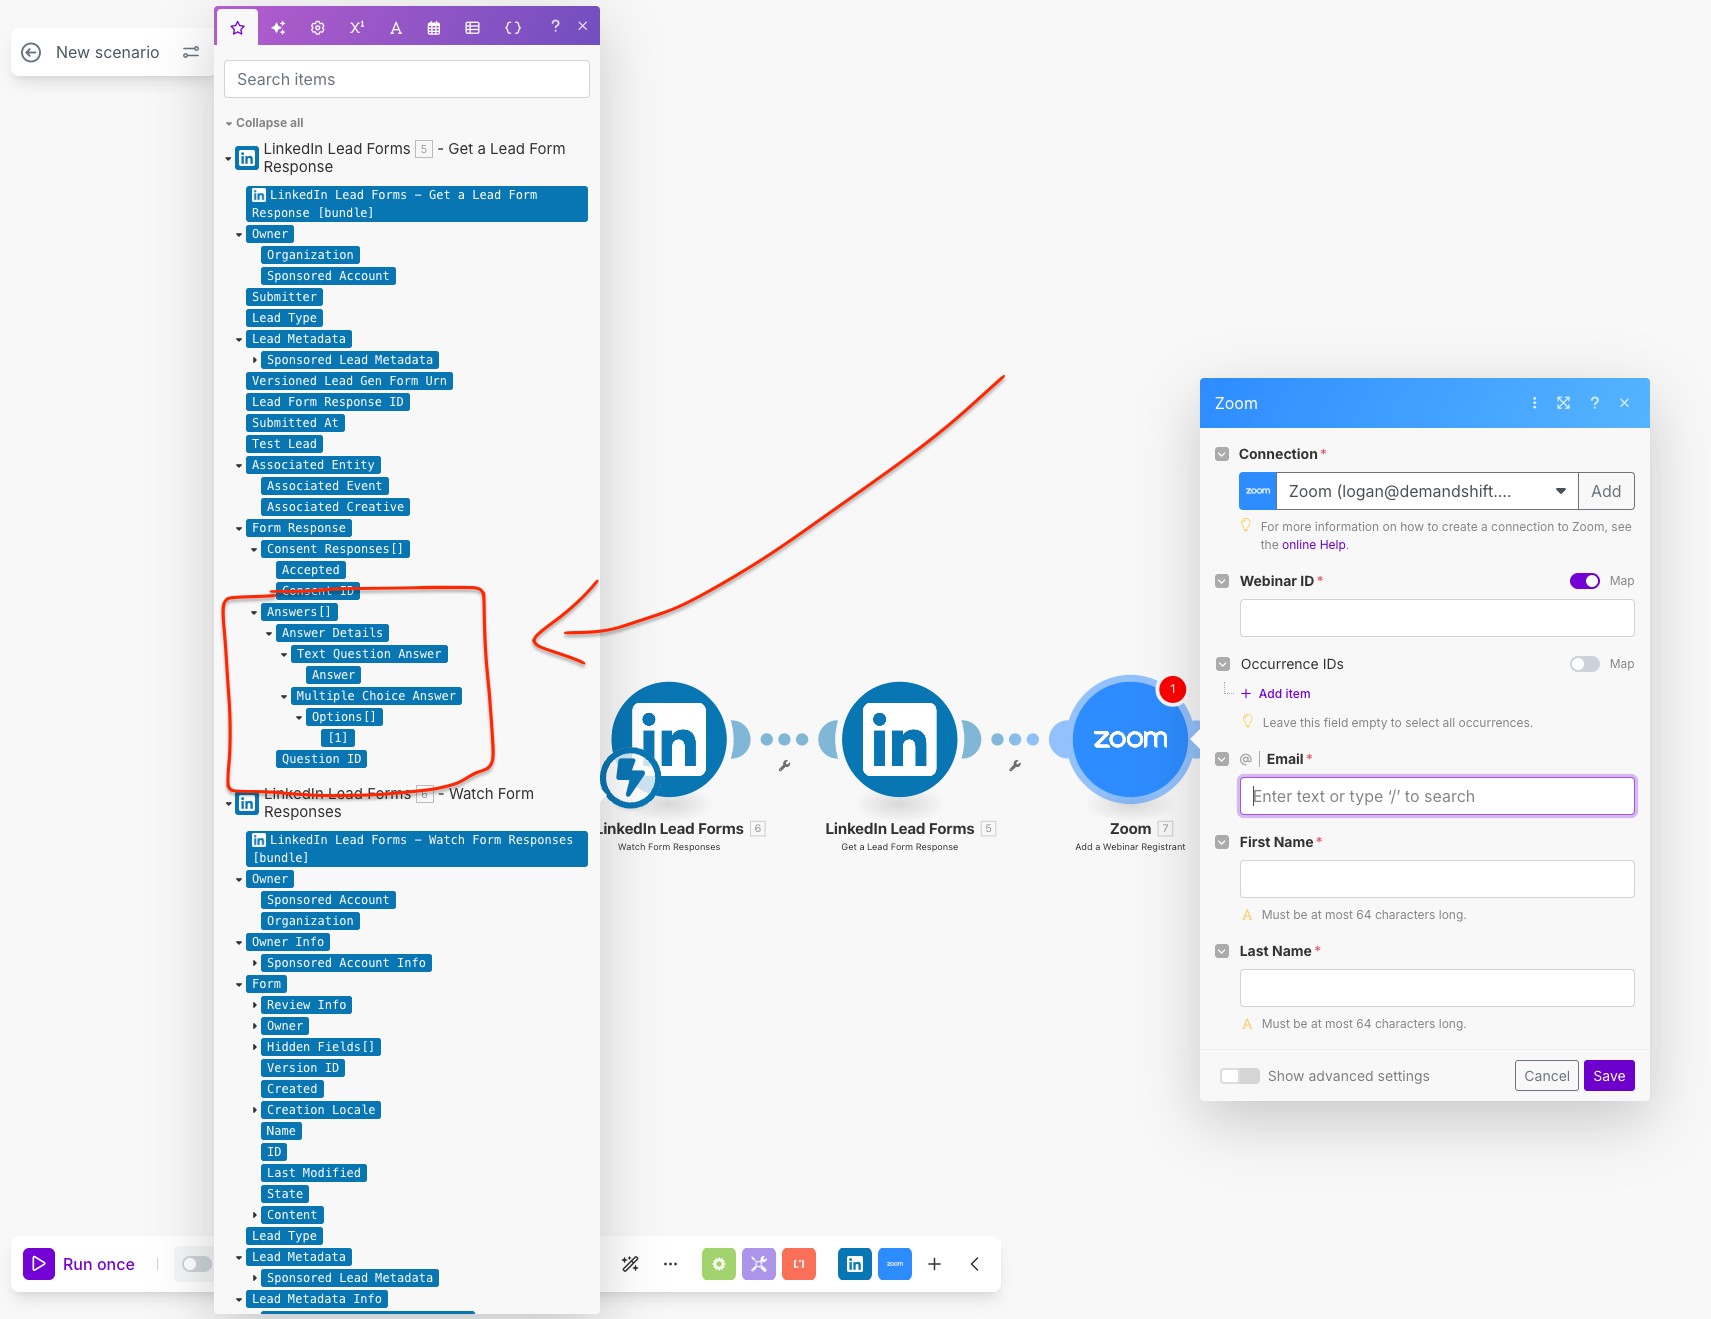The height and width of the screenshot is (1319, 1711).
Task: Collapse the favorites bar with the chevron
Action: pyautogui.click(x=975, y=1264)
